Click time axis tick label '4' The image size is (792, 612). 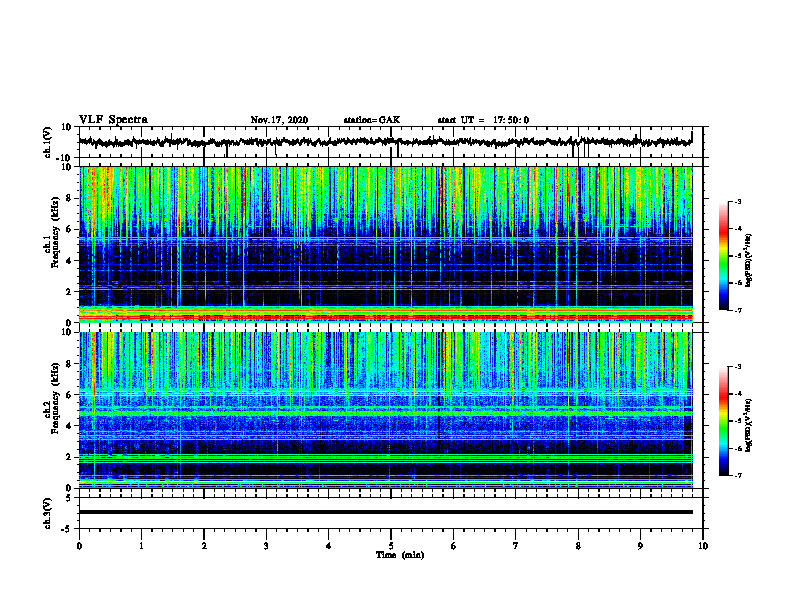(x=329, y=546)
